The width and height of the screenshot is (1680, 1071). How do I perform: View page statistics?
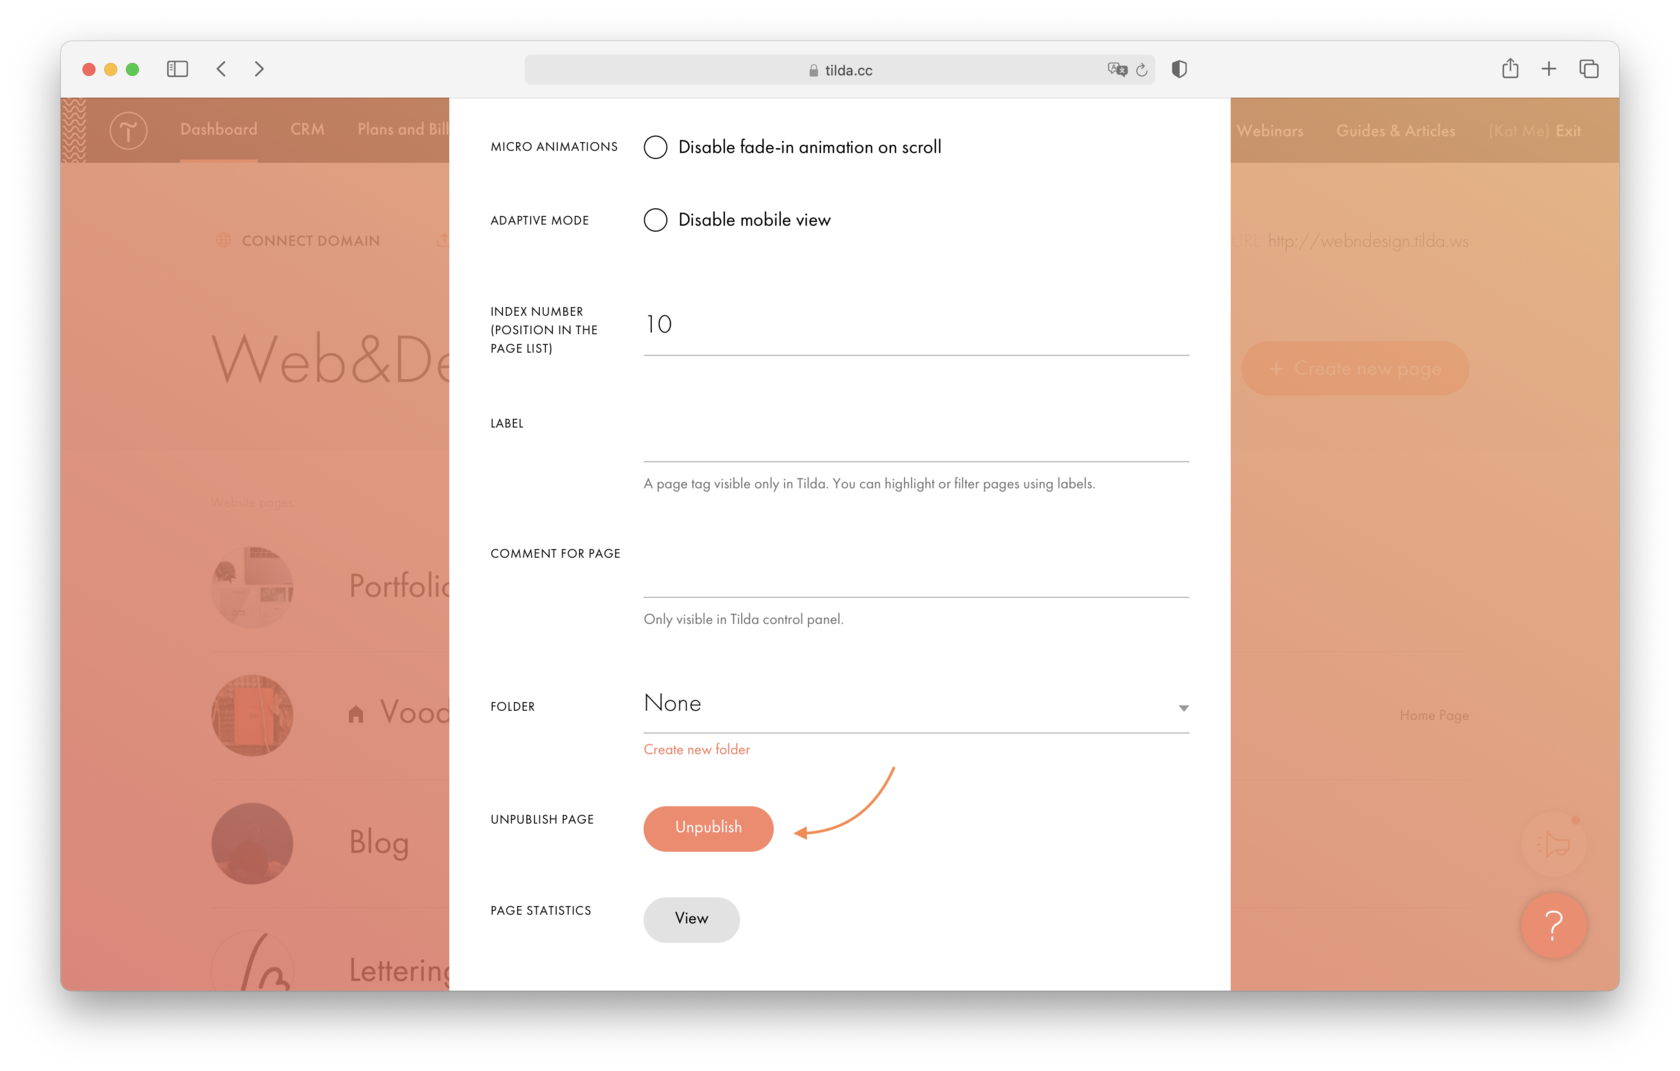(691, 919)
